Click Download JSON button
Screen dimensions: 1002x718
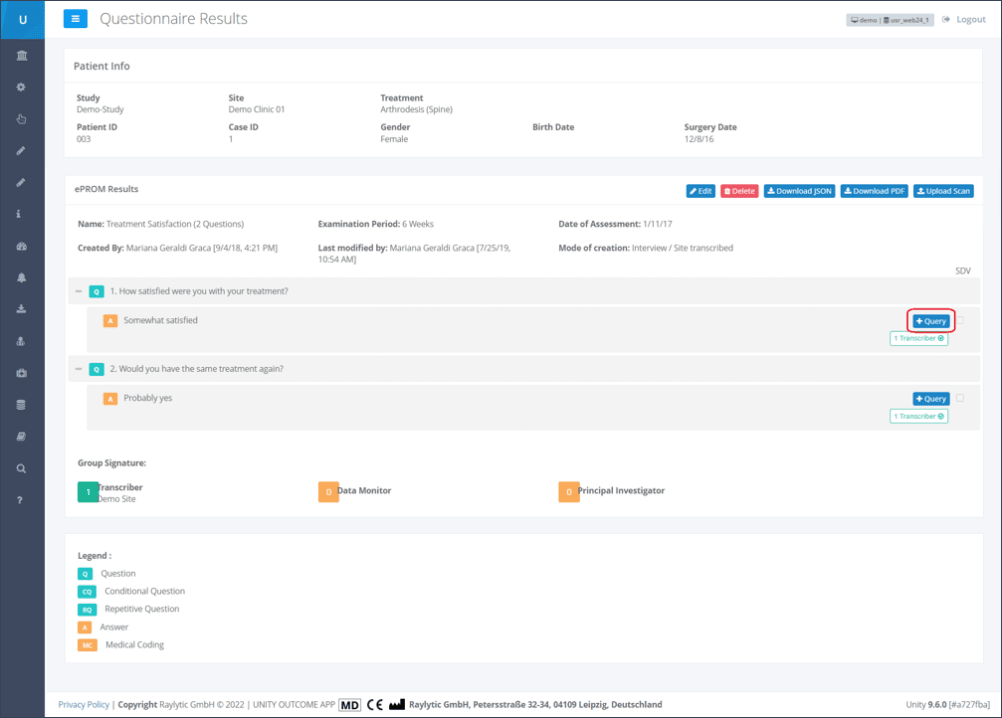coord(799,191)
